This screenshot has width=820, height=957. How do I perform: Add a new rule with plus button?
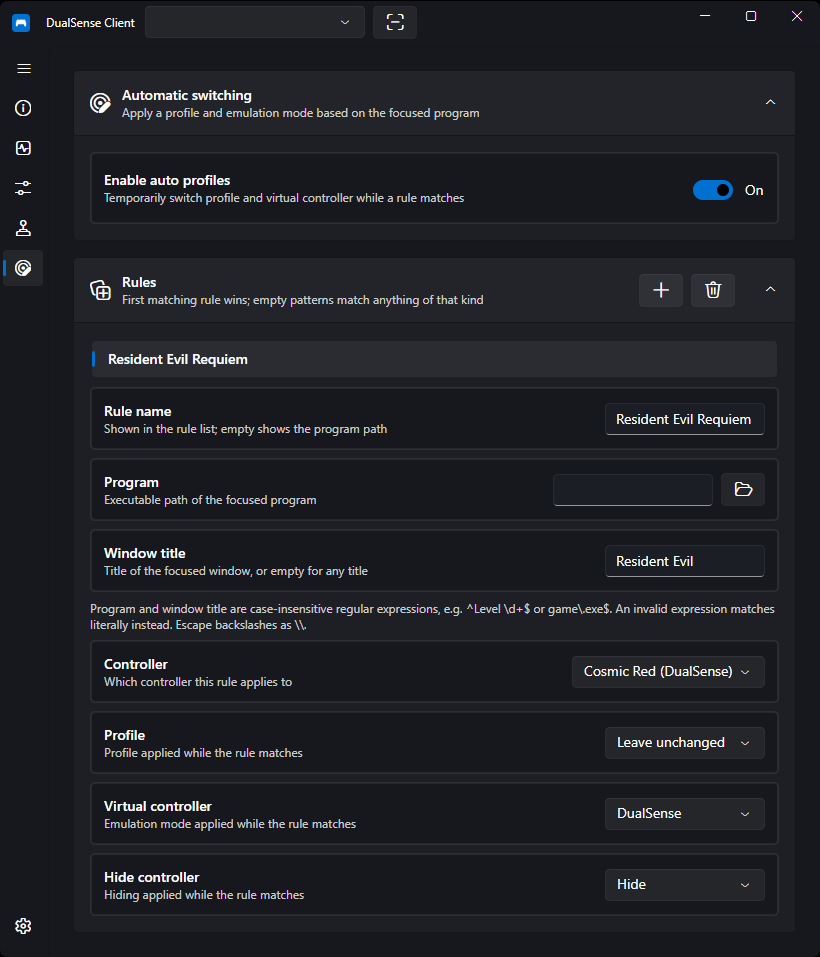coord(661,290)
